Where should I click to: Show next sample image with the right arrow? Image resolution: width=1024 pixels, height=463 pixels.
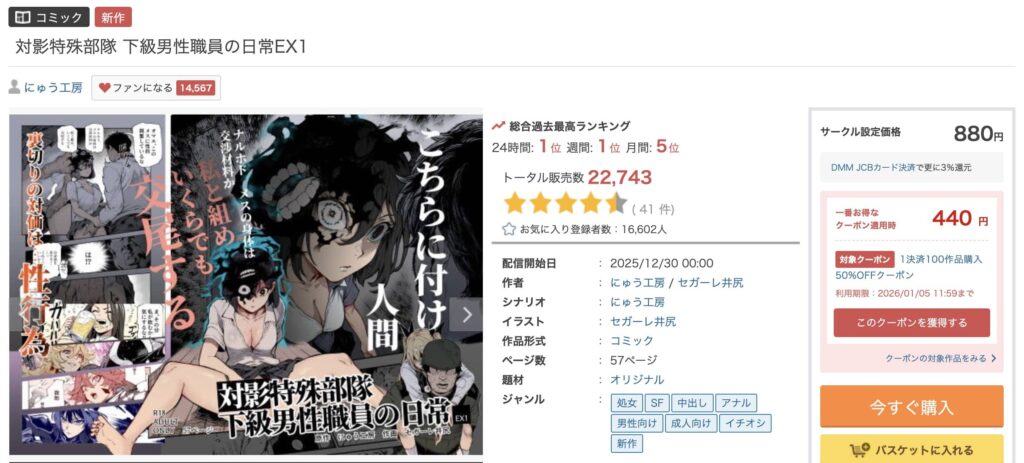tap(466, 315)
